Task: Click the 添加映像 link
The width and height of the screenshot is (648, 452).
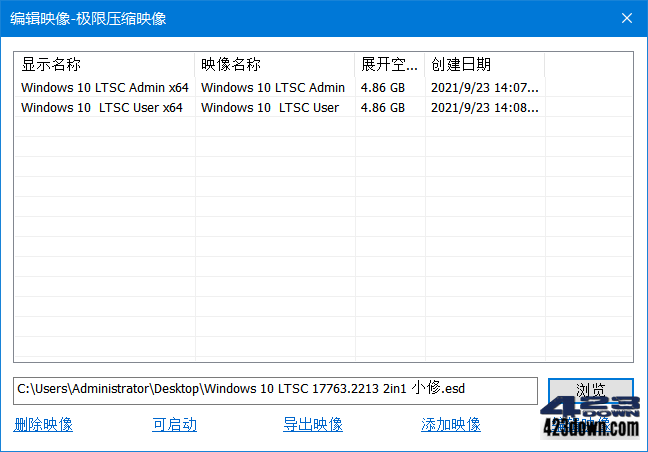Action: [x=451, y=424]
